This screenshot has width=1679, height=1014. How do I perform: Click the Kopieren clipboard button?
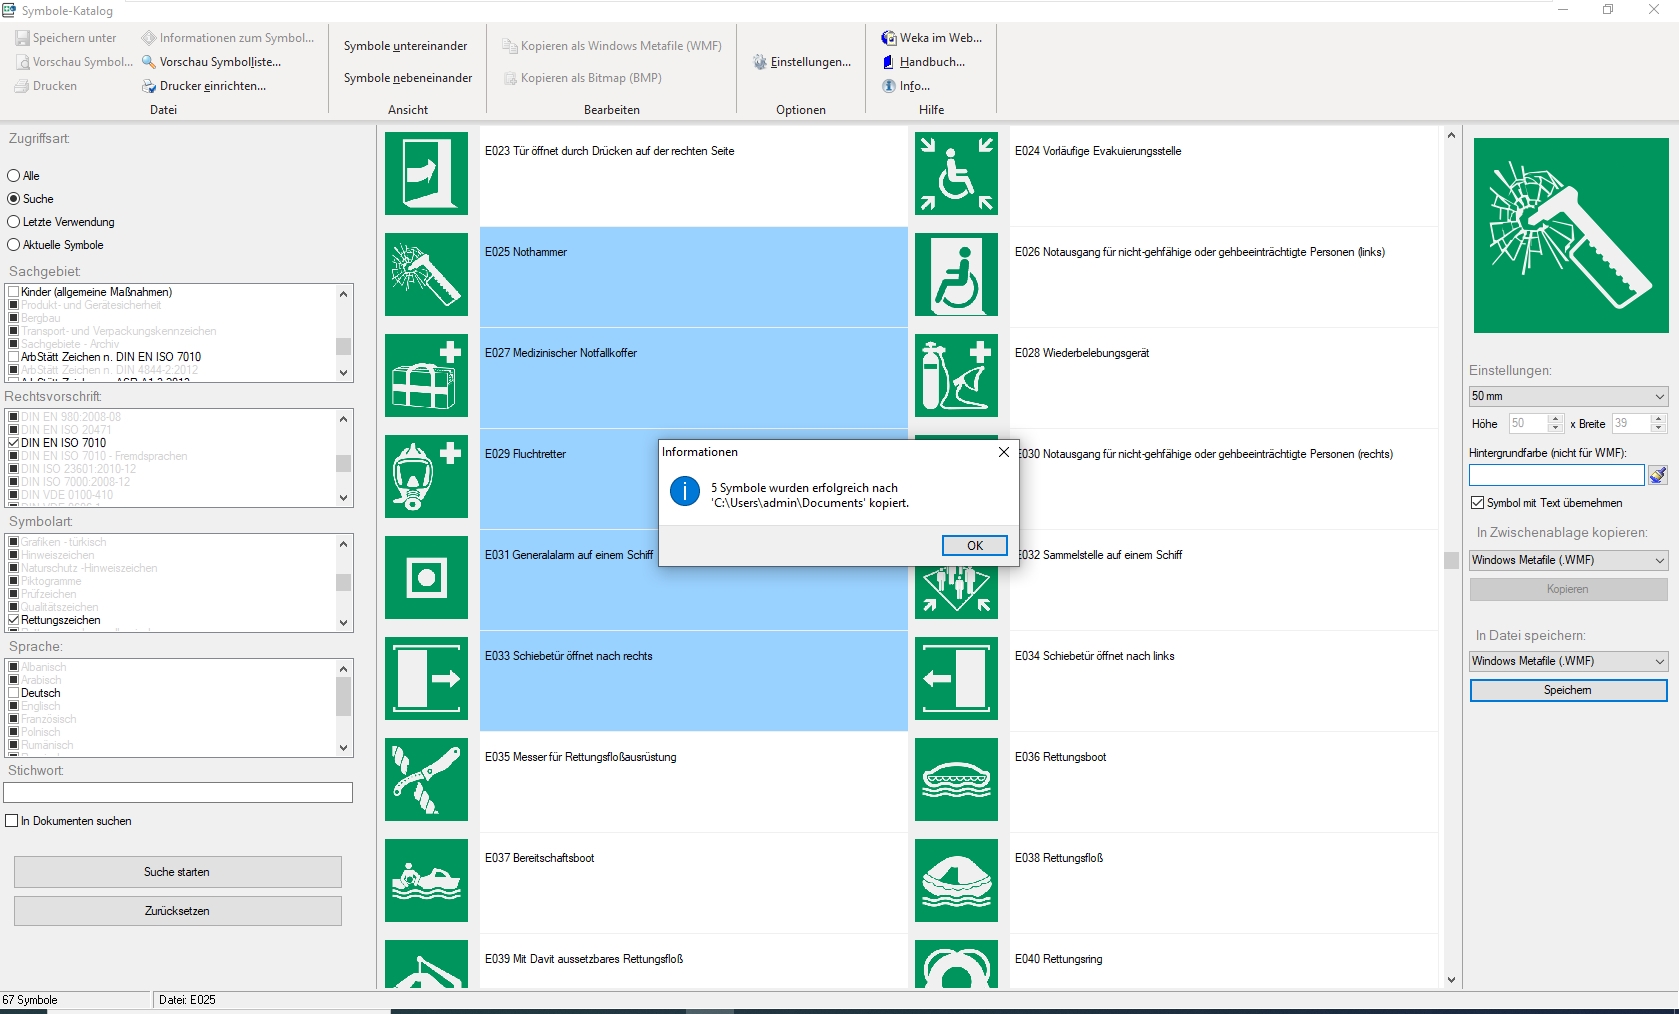click(x=1568, y=589)
